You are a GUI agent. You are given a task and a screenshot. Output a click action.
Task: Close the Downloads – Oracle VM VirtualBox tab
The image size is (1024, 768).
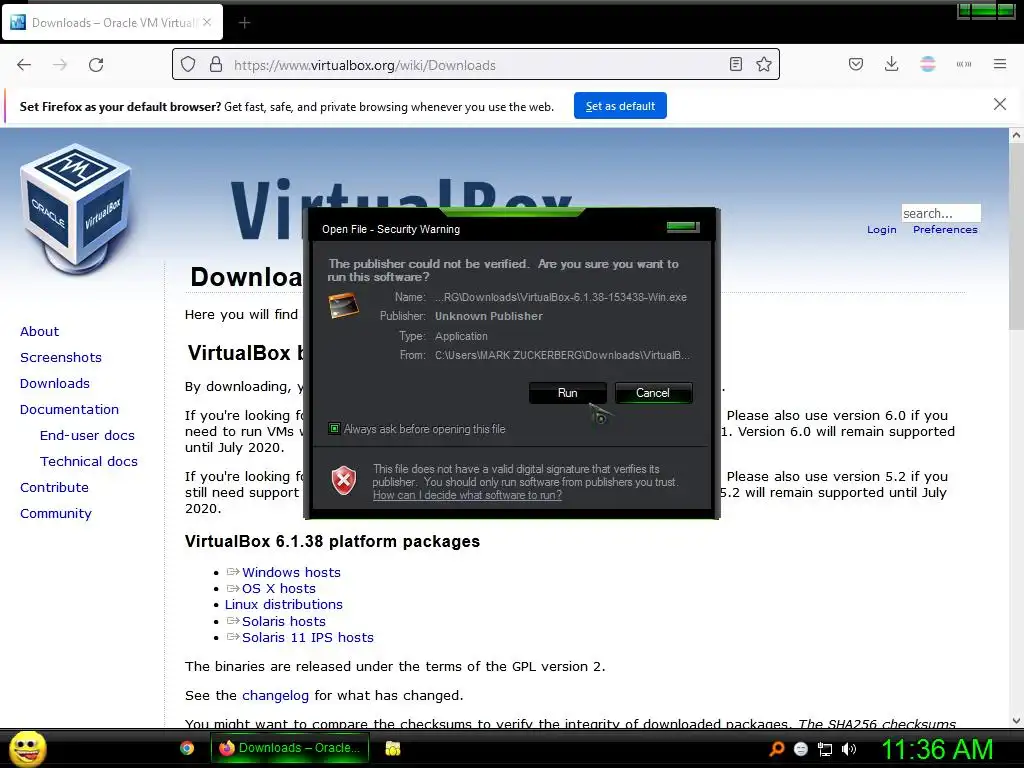(207, 22)
